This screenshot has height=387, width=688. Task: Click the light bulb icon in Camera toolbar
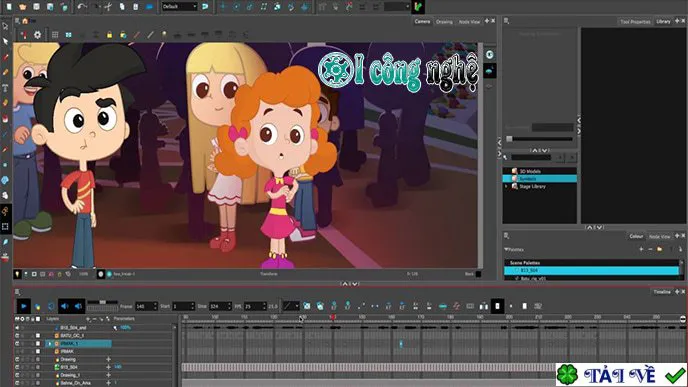[164, 35]
